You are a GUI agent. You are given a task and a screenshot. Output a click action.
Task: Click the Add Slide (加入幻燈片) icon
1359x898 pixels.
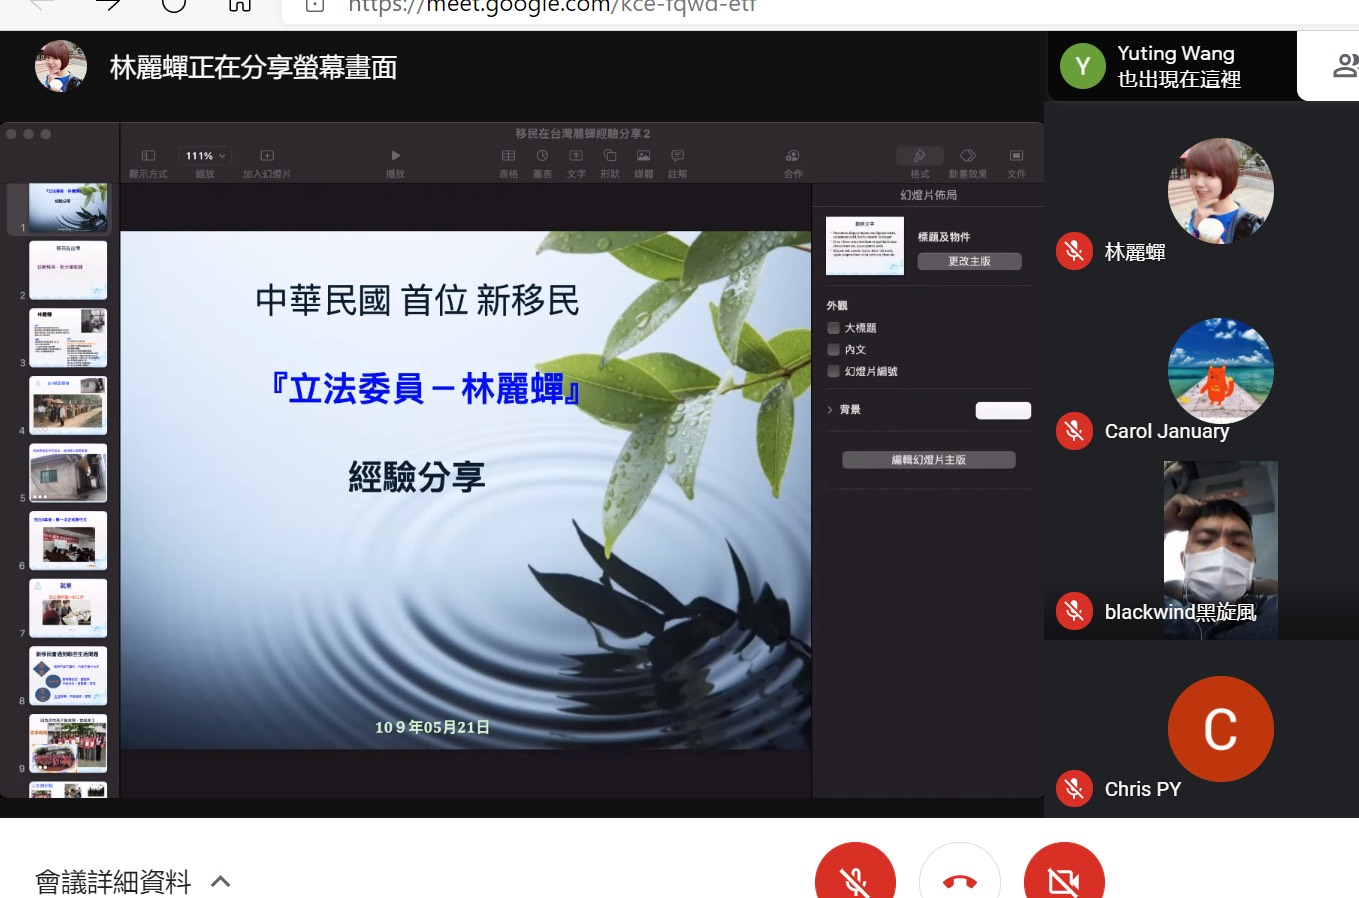click(267, 156)
